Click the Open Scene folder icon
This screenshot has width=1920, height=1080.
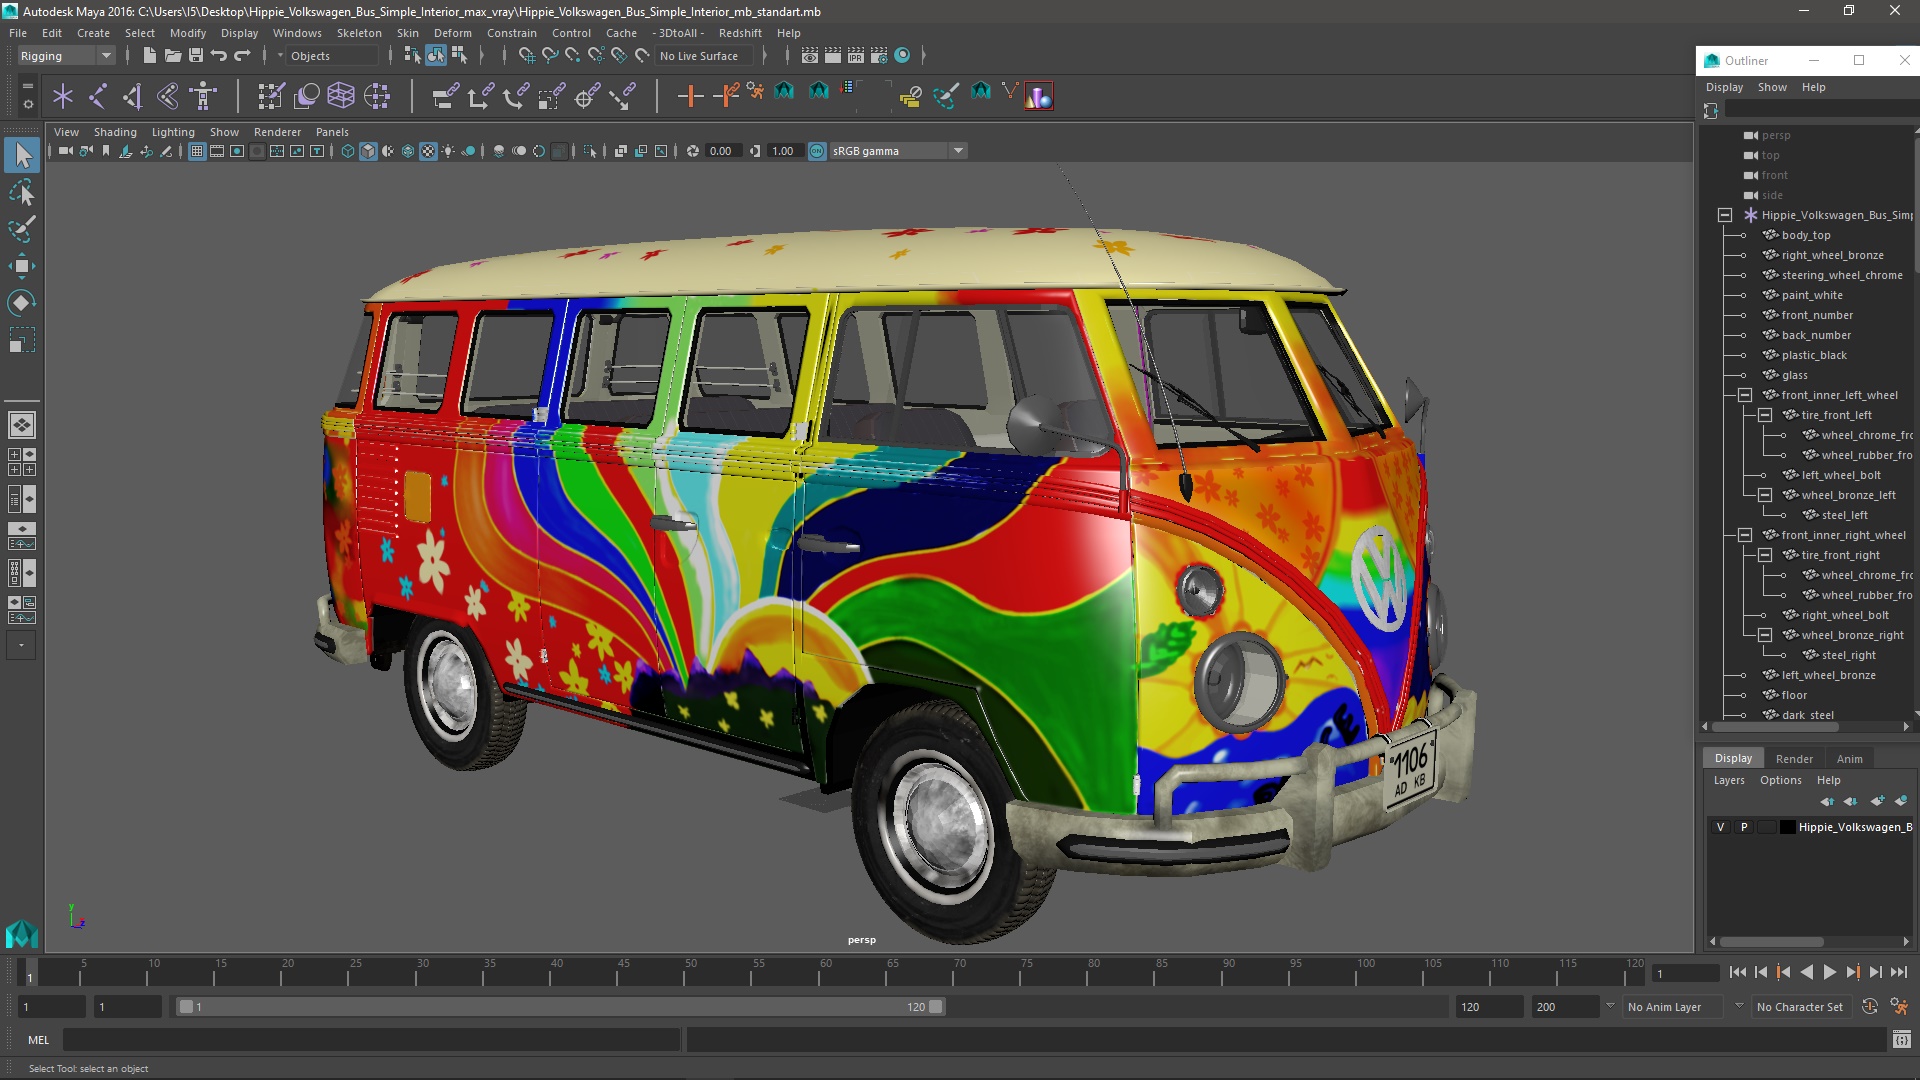tap(172, 56)
